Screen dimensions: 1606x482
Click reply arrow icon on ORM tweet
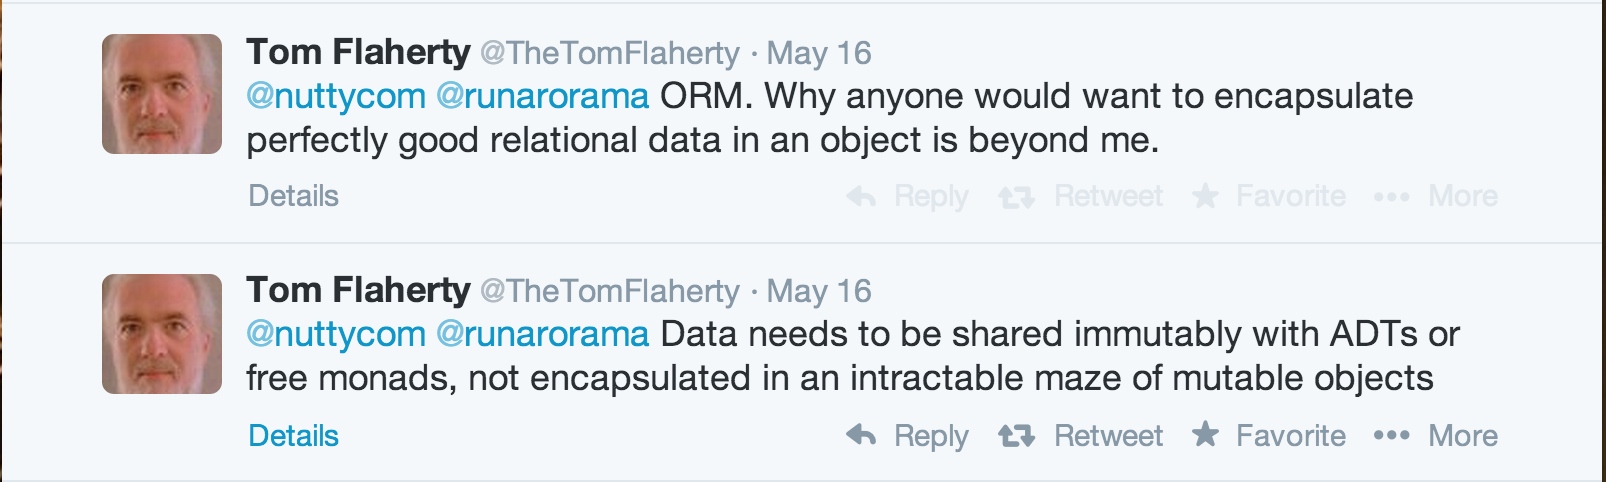[x=861, y=197]
